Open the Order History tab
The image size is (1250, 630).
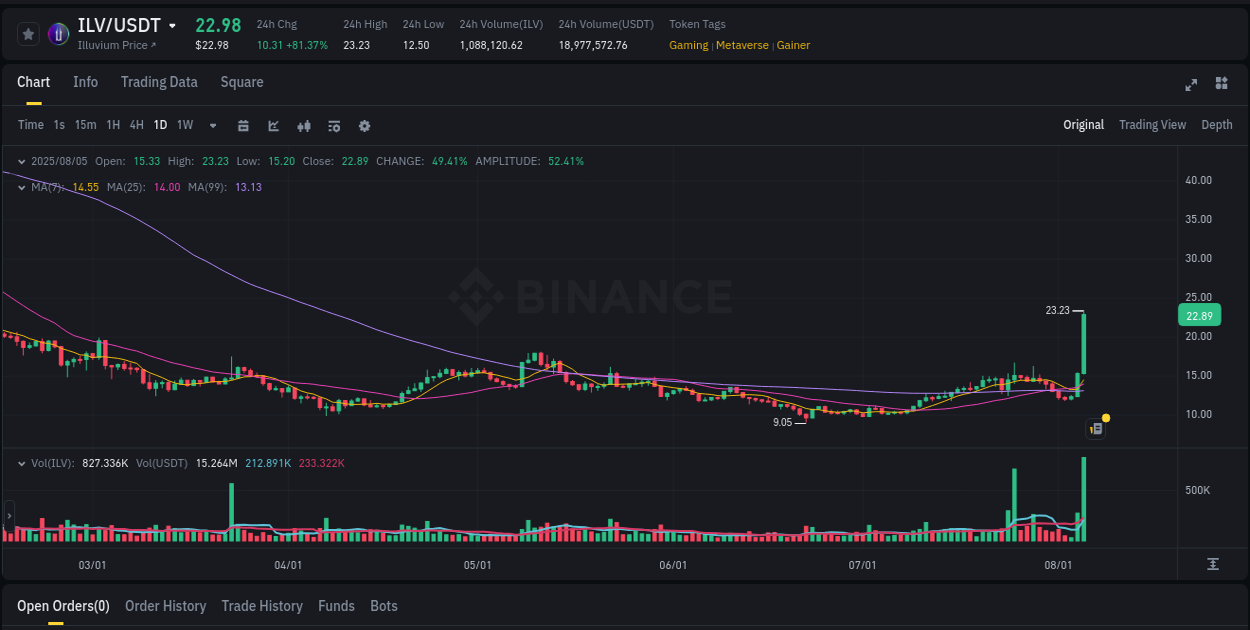point(165,606)
